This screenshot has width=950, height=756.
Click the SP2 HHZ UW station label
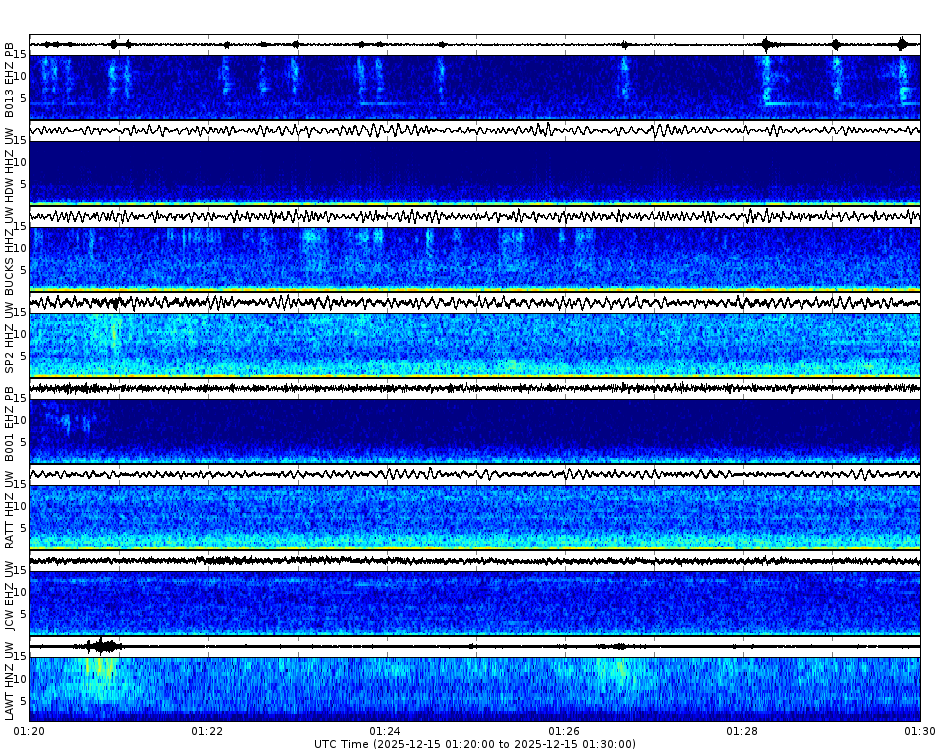10,335
